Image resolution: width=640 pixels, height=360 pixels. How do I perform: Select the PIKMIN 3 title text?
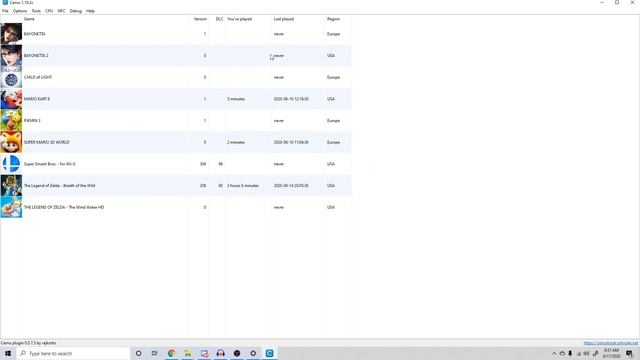click(x=32, y=120)
